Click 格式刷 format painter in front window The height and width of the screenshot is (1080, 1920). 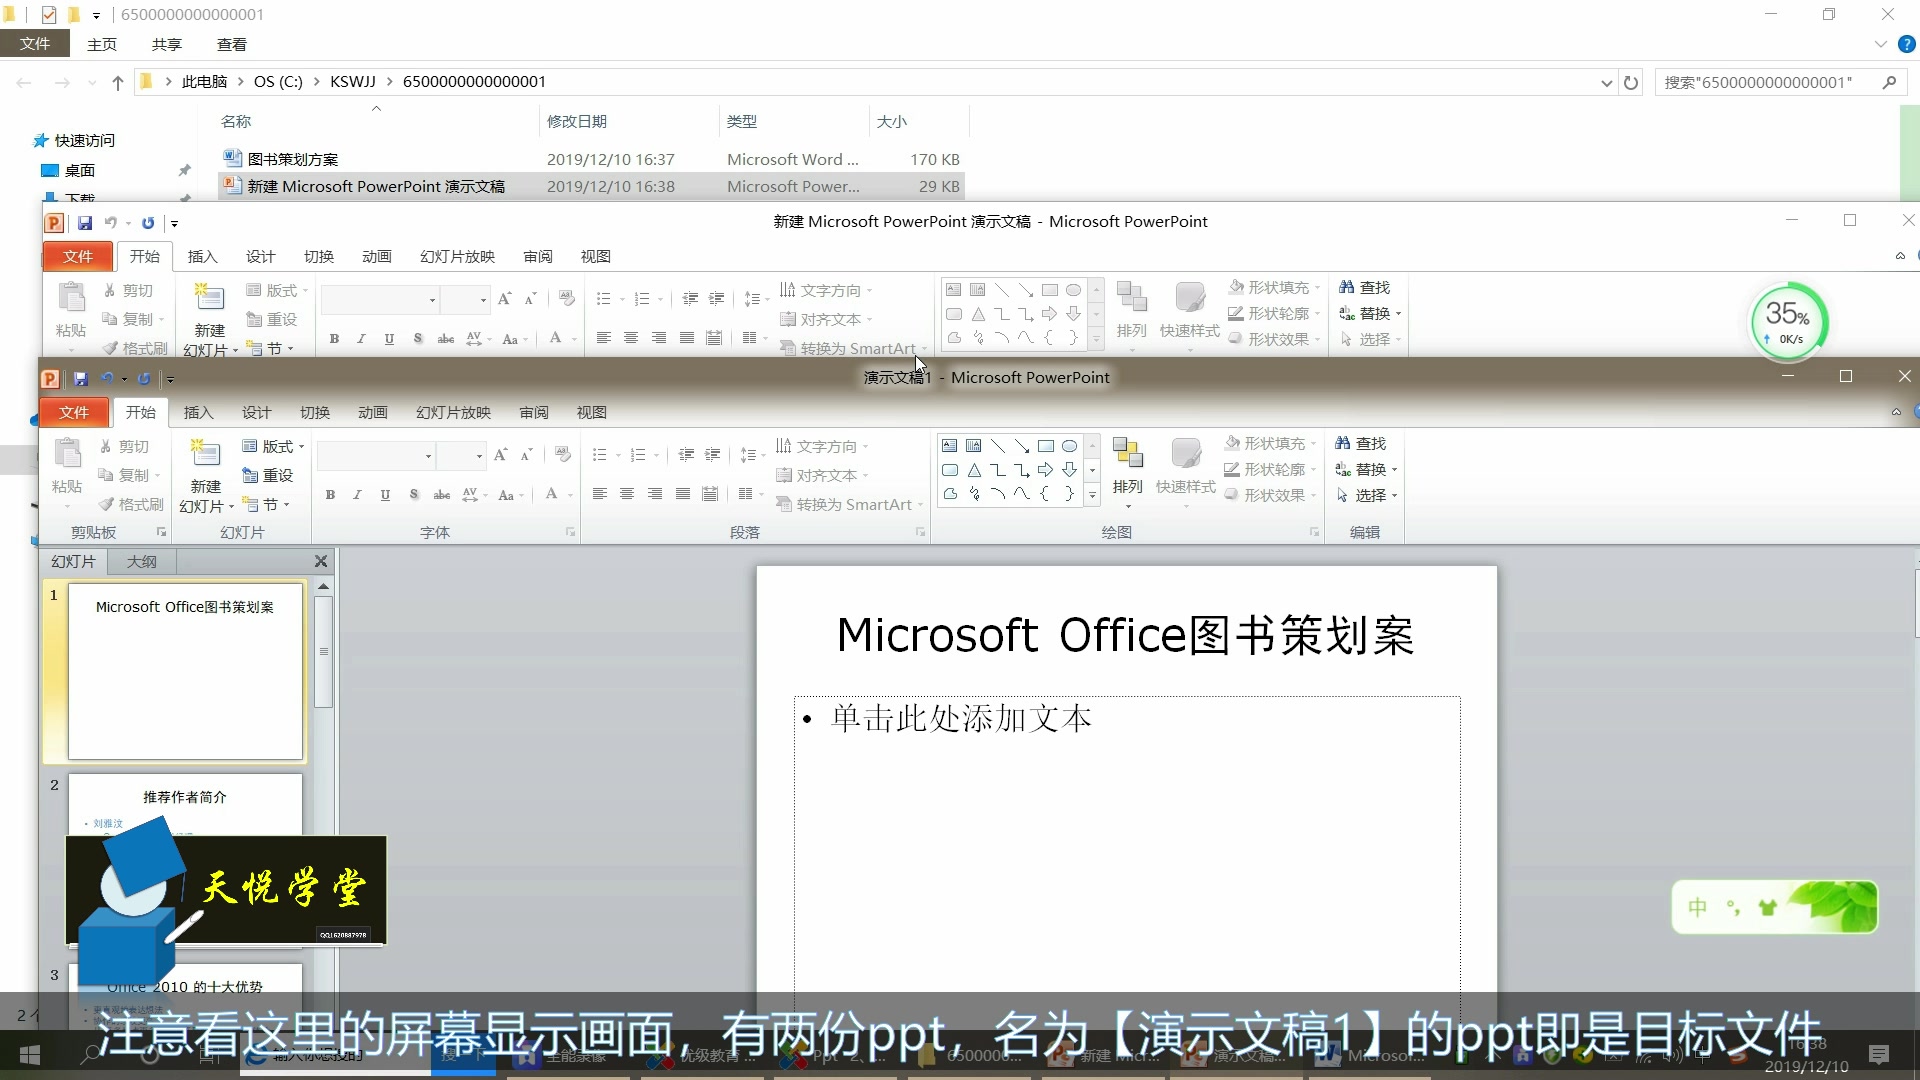tap(131, 504)
